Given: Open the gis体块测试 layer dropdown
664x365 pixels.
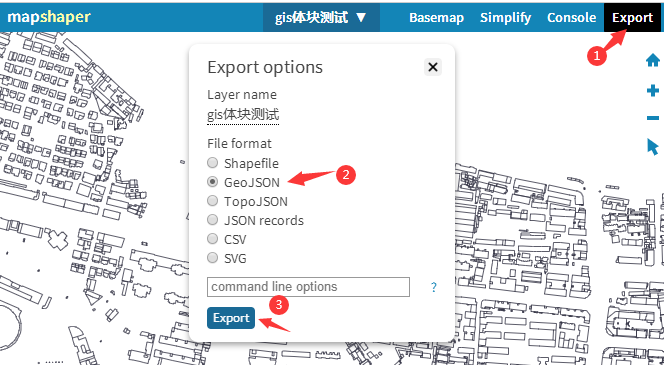Looking at the screenshot, I should click(321, 17).
